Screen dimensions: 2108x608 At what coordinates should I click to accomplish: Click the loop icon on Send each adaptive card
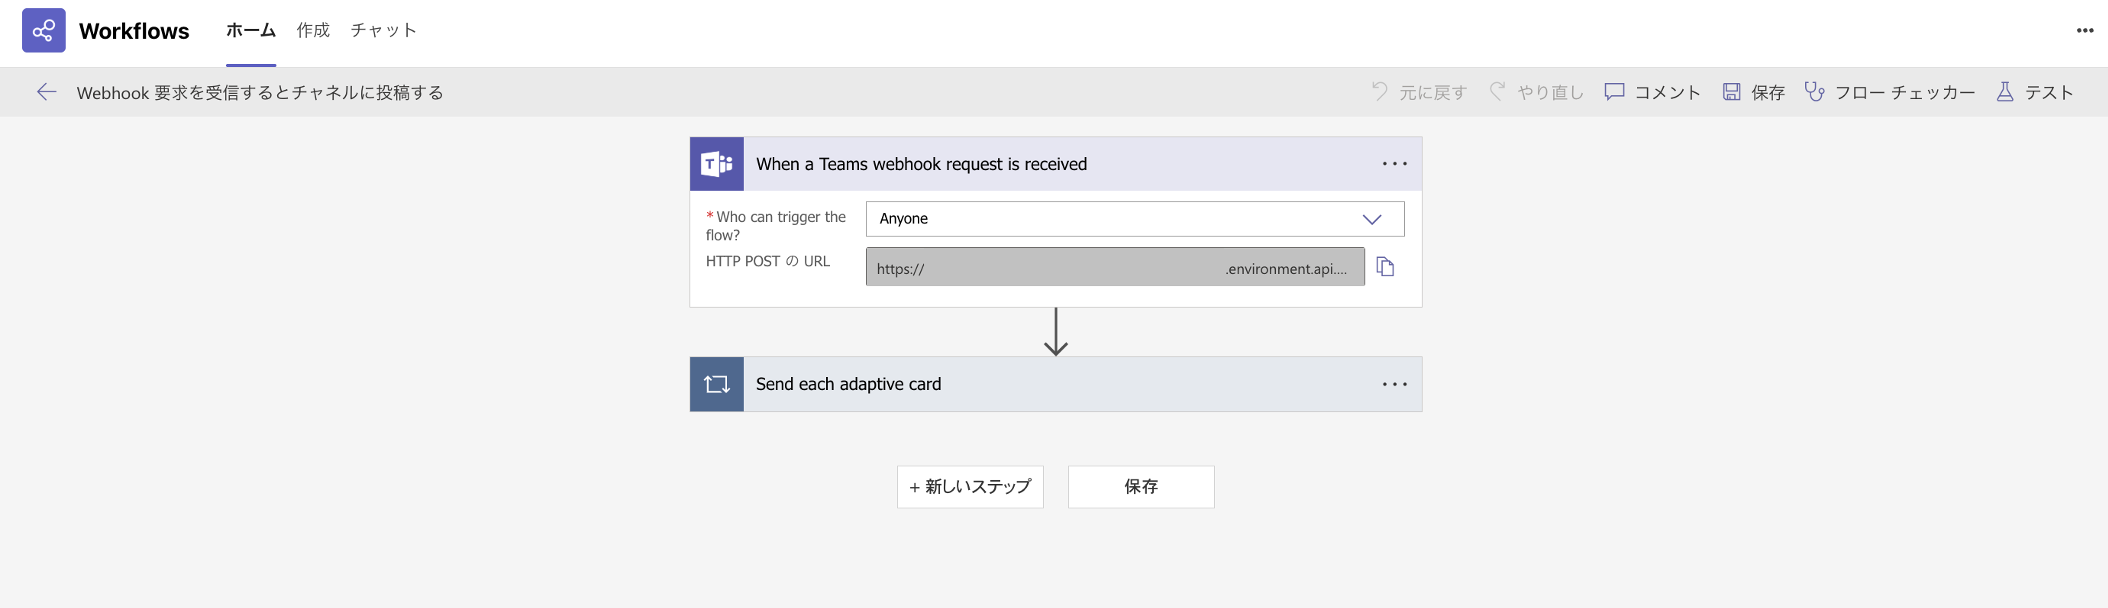coord(717,384)
